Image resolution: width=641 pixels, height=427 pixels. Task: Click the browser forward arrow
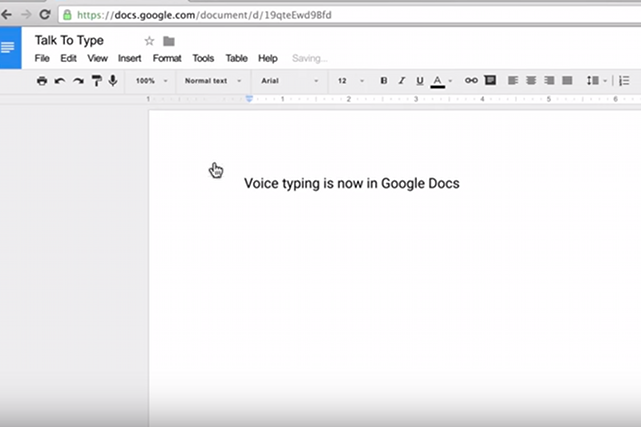pos(26,15)
